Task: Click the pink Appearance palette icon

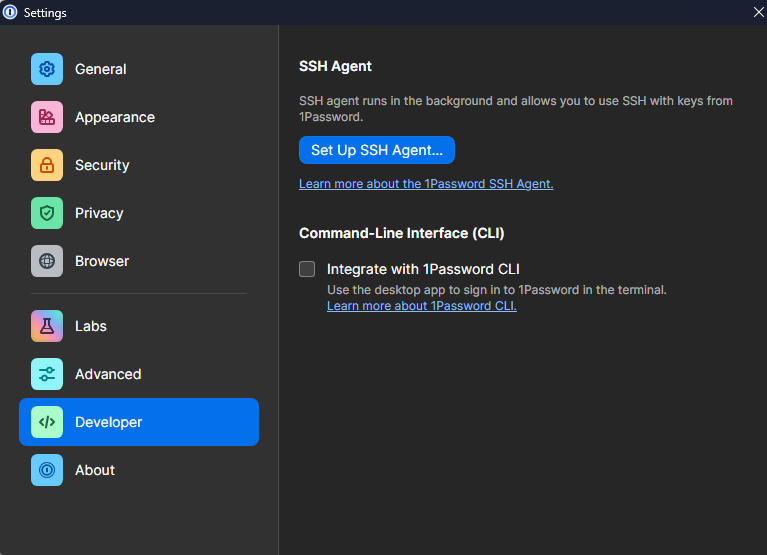Action: [x=47, y=117]
